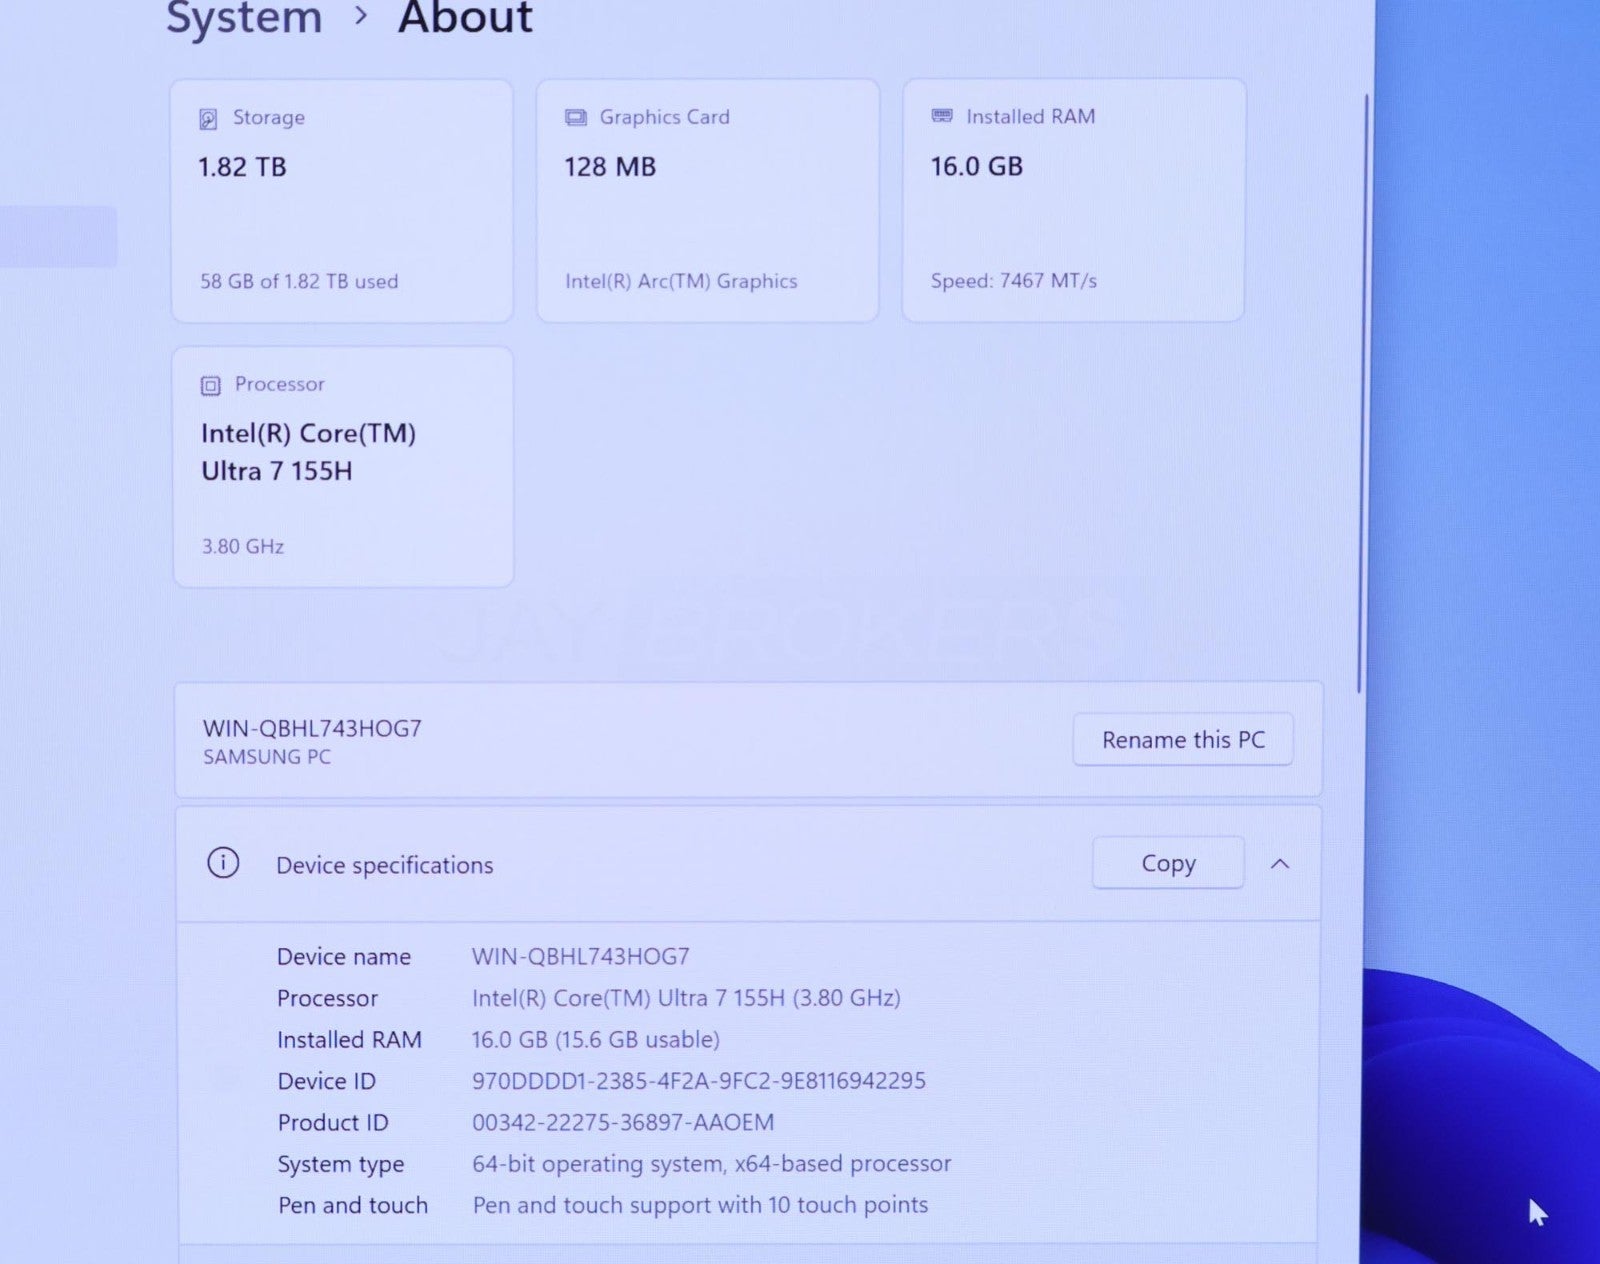
Task: Open the 128 MB Graphics Card tile
Action: (707, 201)
